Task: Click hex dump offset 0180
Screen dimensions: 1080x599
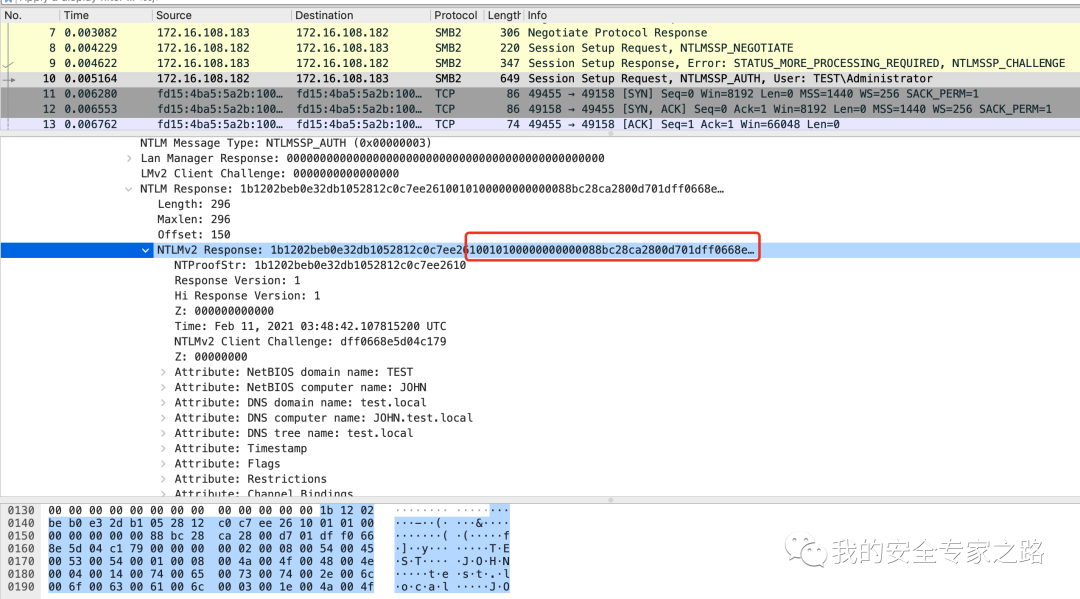Action: point(21,574)
